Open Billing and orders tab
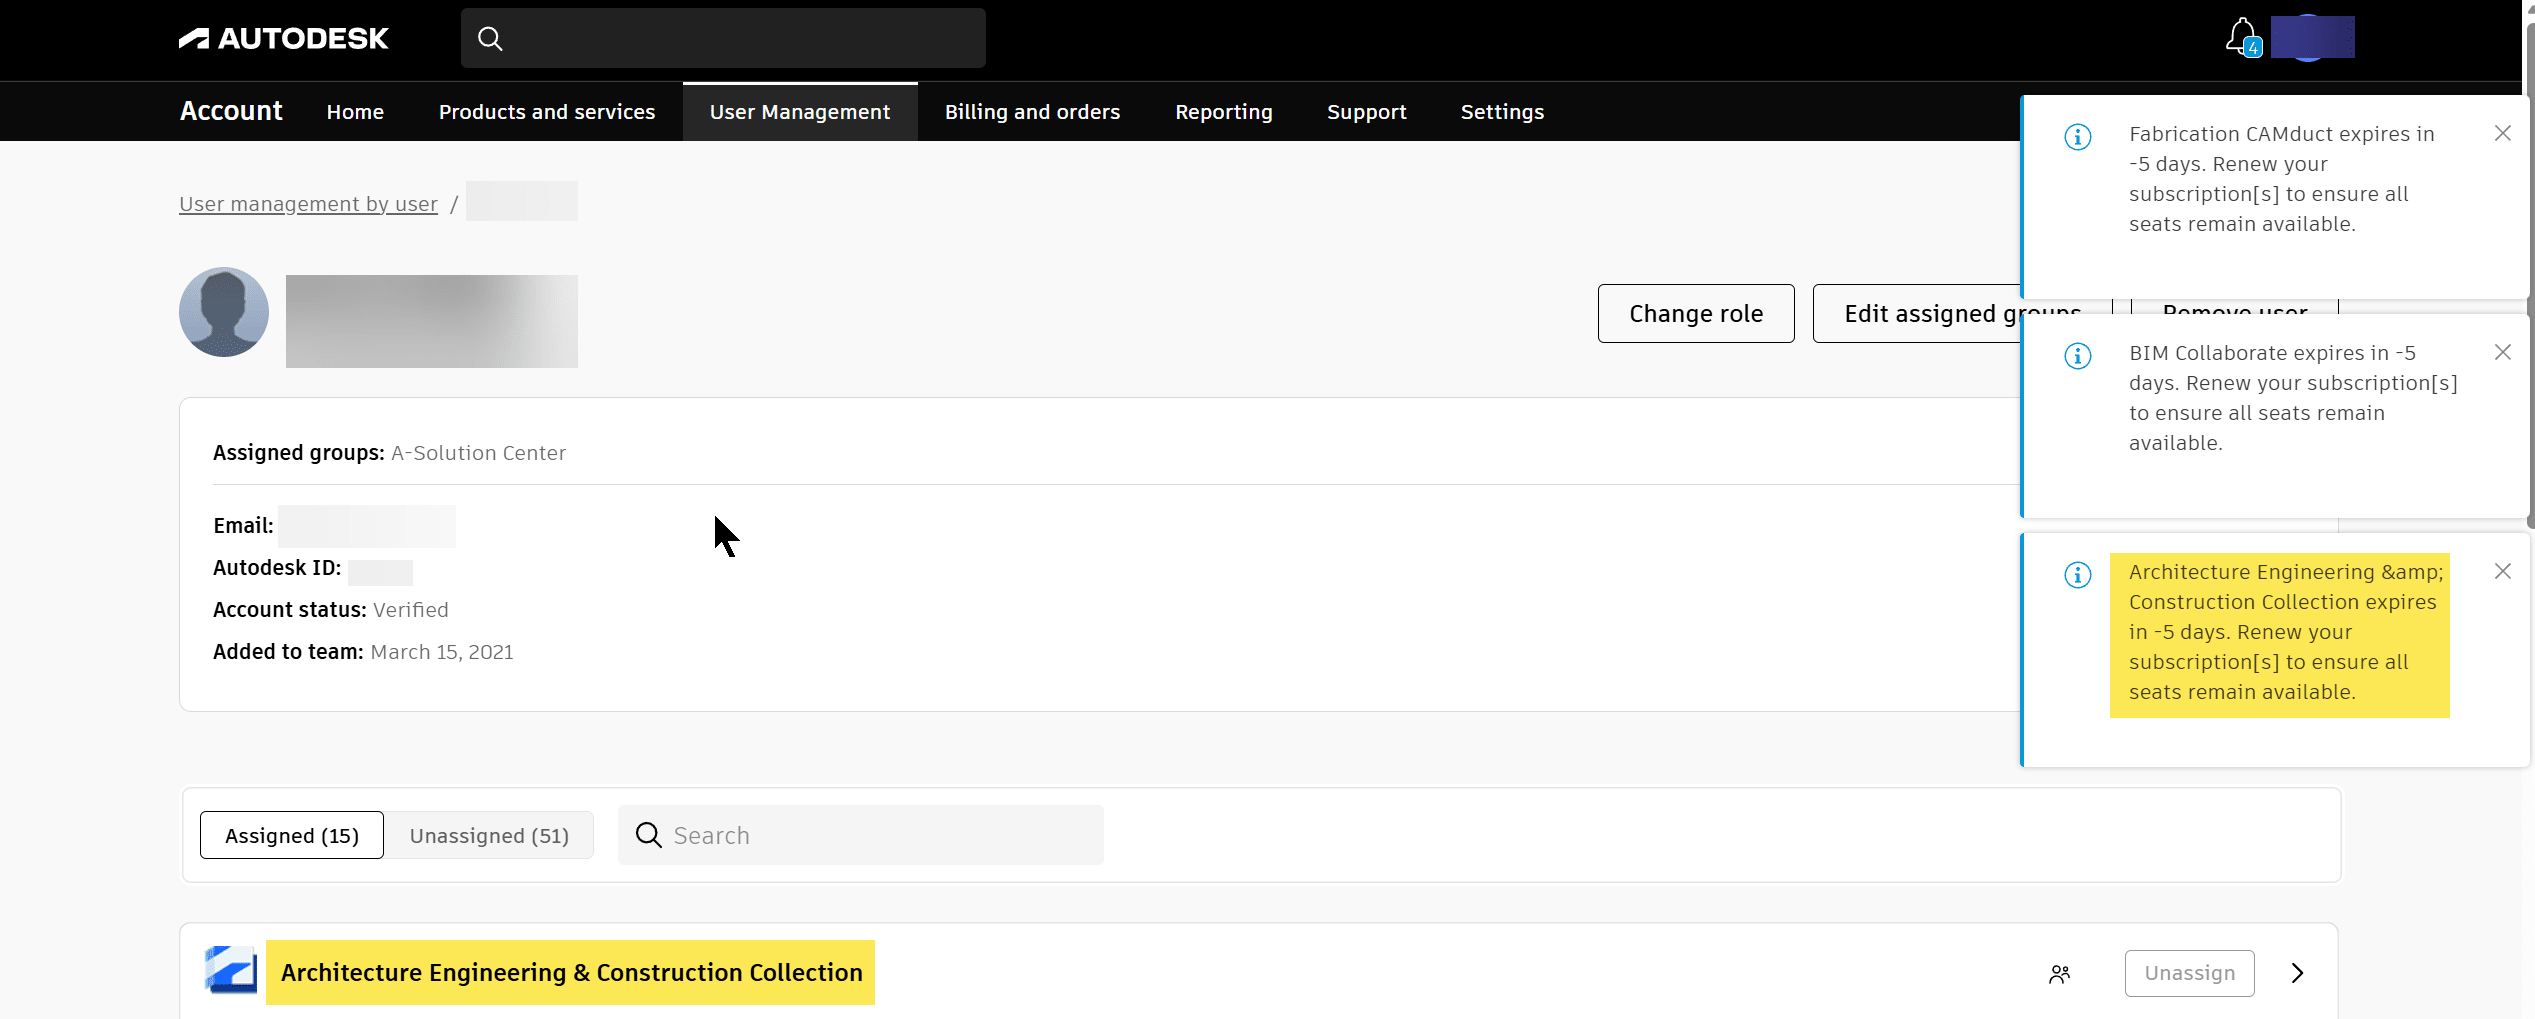The height and width of the screenshot is (1019, 2535). (1033, 112)
